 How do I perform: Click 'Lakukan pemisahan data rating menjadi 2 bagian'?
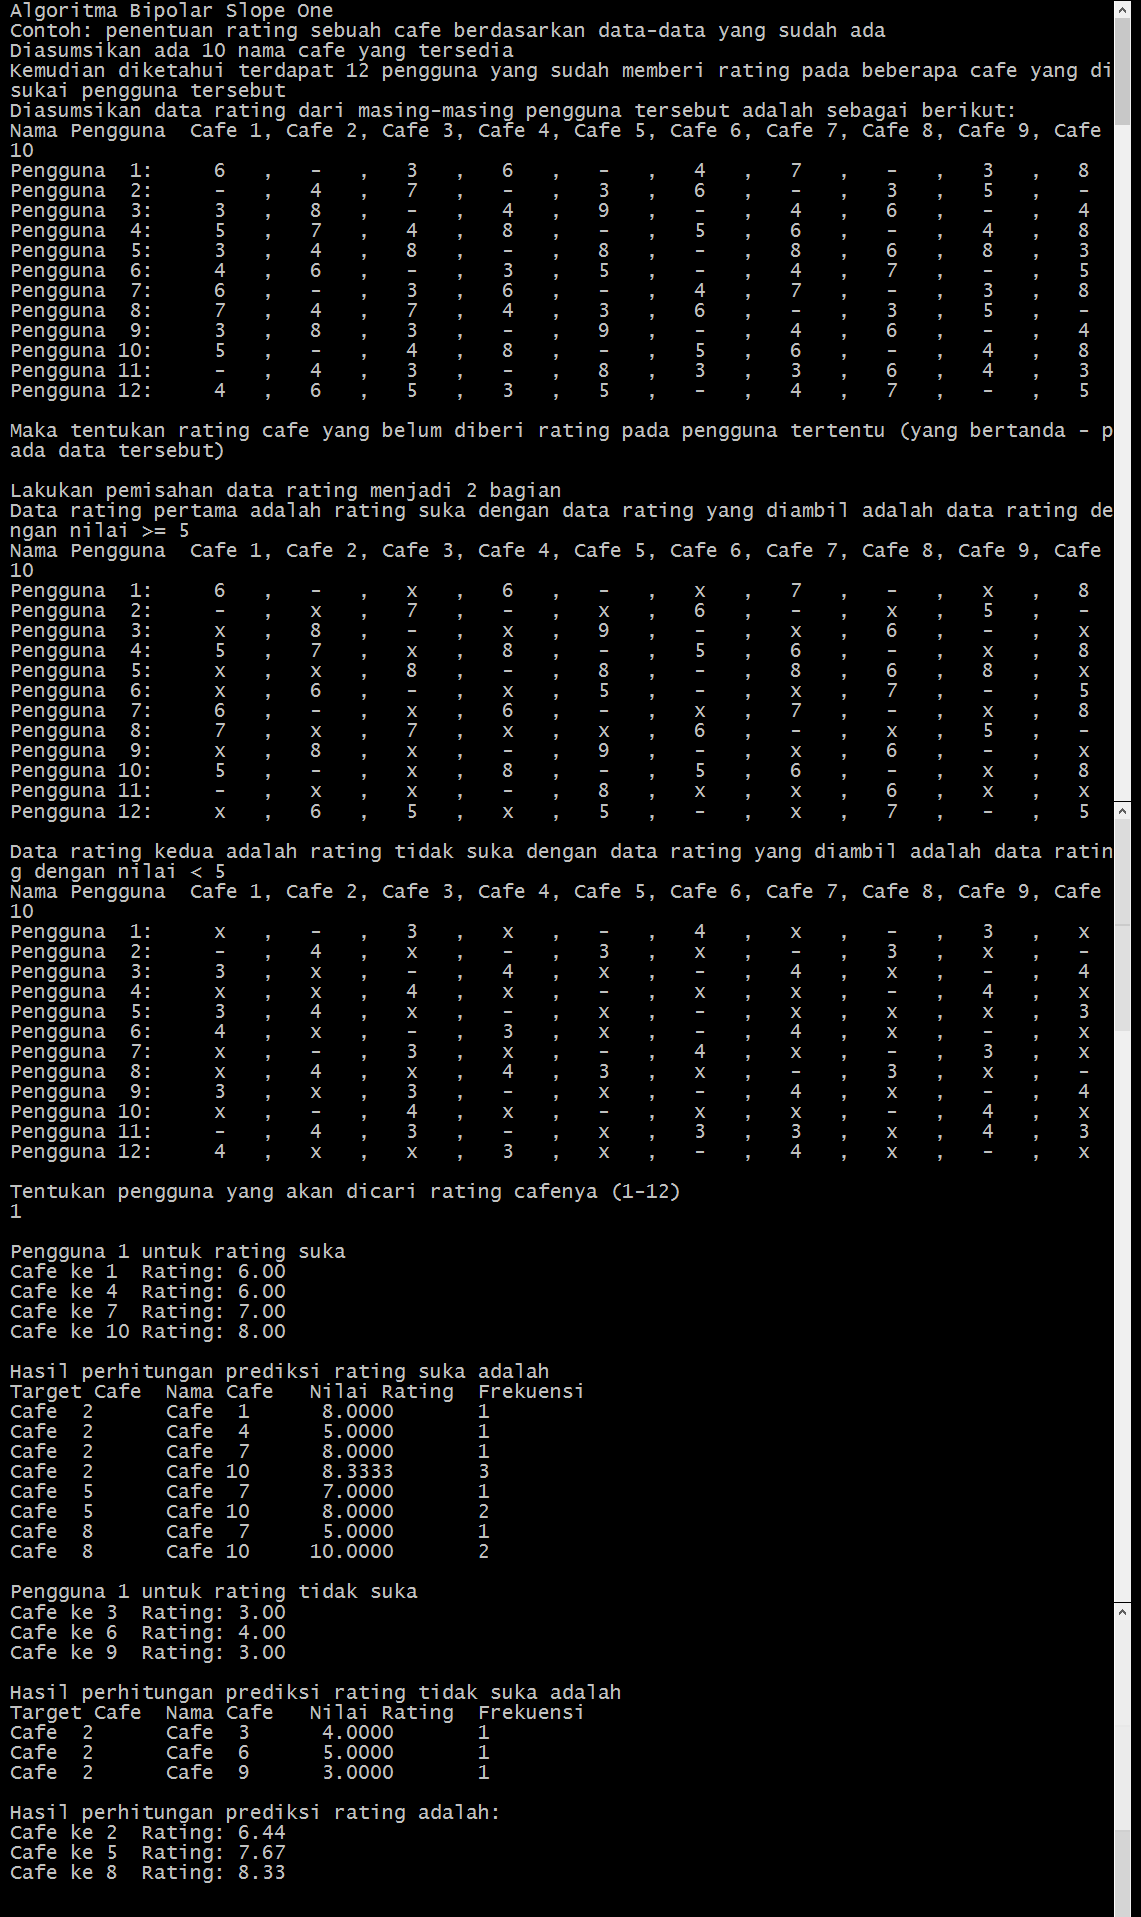click(285, 490)
